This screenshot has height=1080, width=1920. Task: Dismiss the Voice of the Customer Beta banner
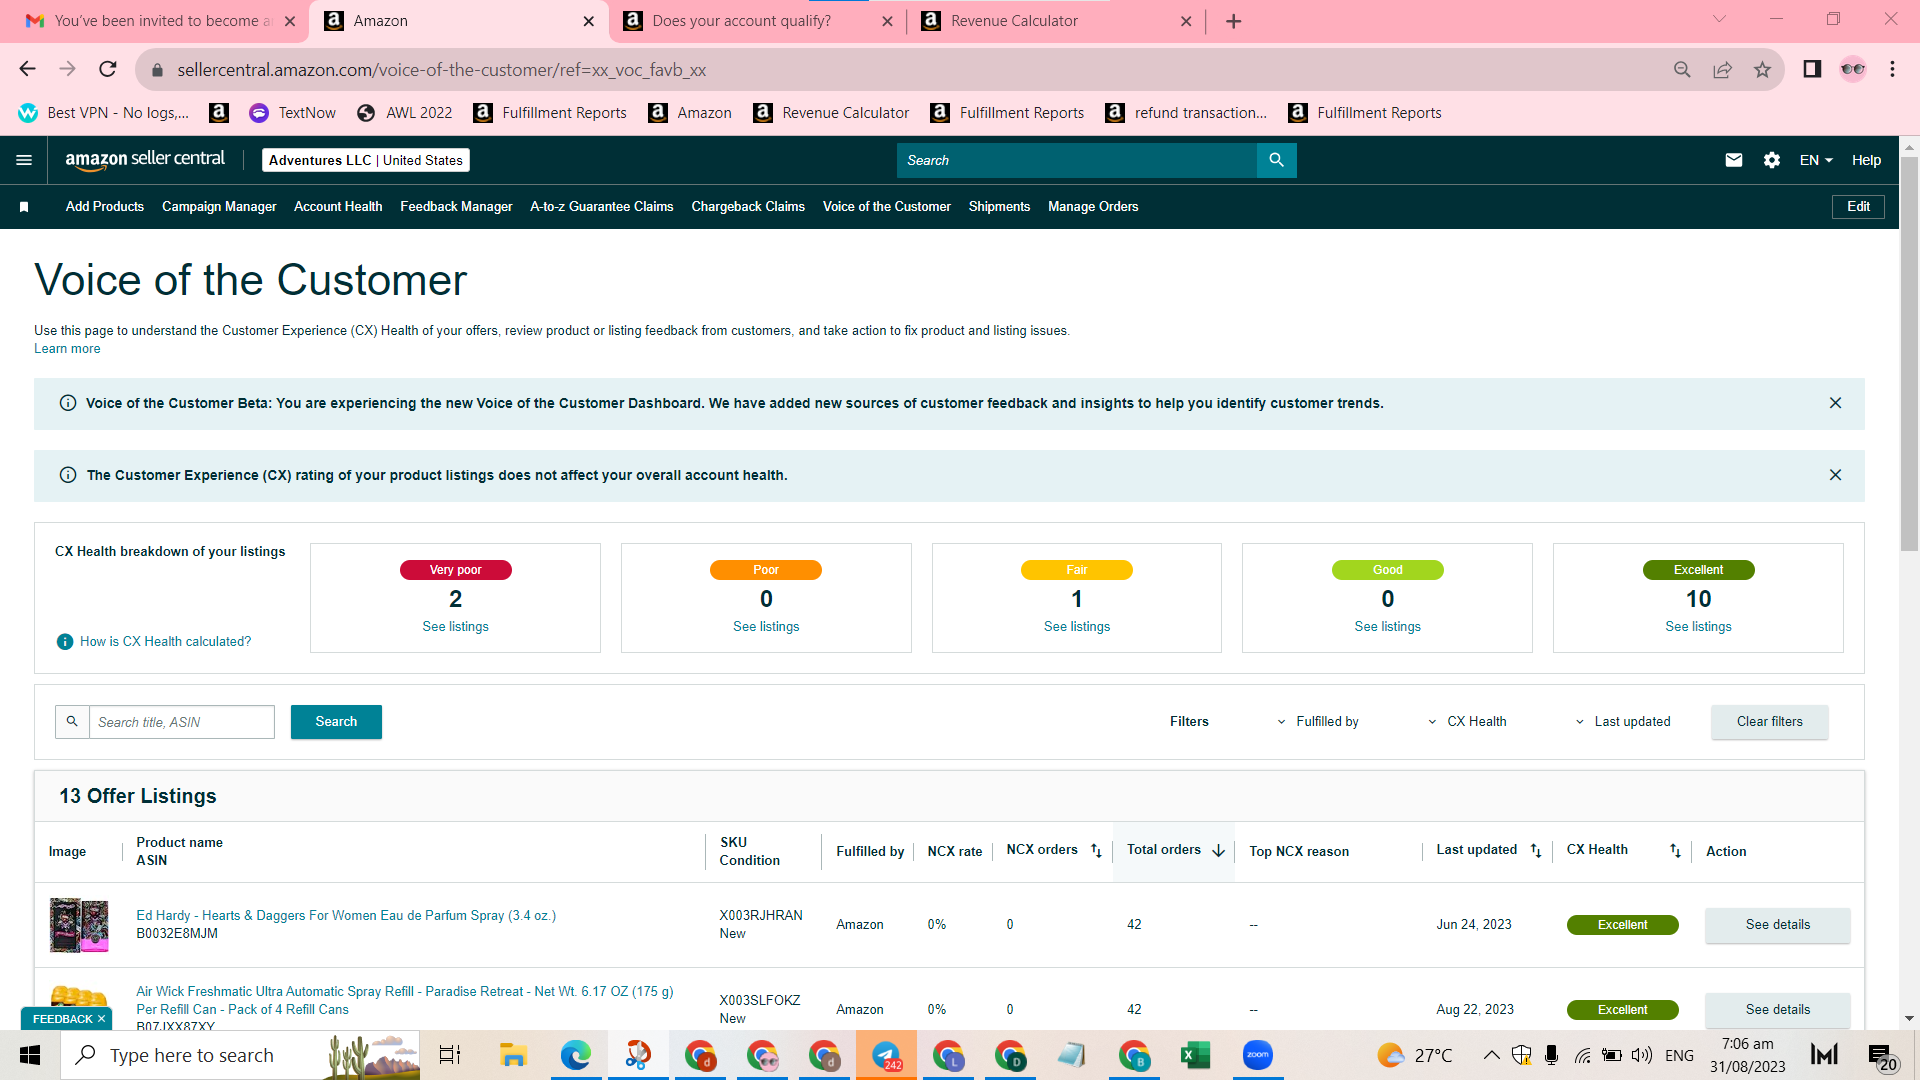[1835, 403]
